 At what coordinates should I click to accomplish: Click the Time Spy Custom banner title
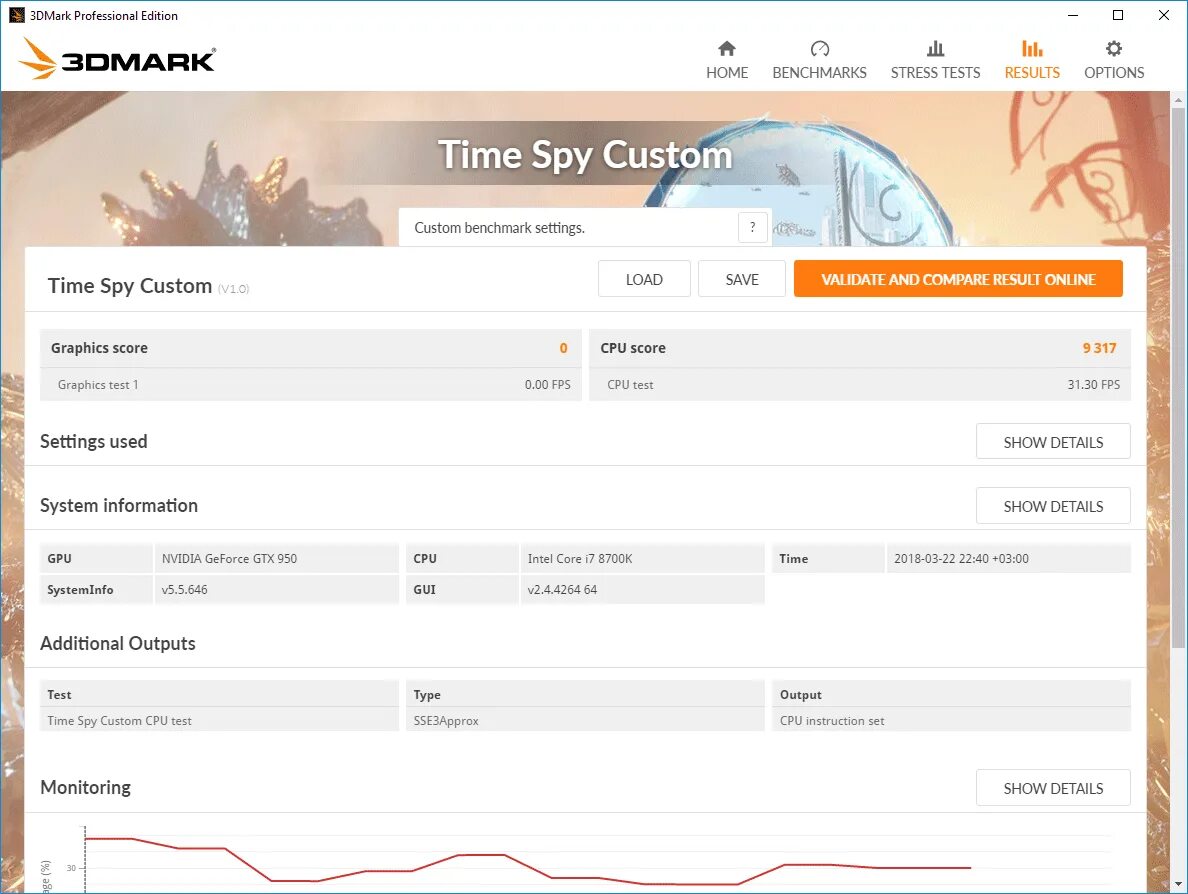tap(585, 155)
